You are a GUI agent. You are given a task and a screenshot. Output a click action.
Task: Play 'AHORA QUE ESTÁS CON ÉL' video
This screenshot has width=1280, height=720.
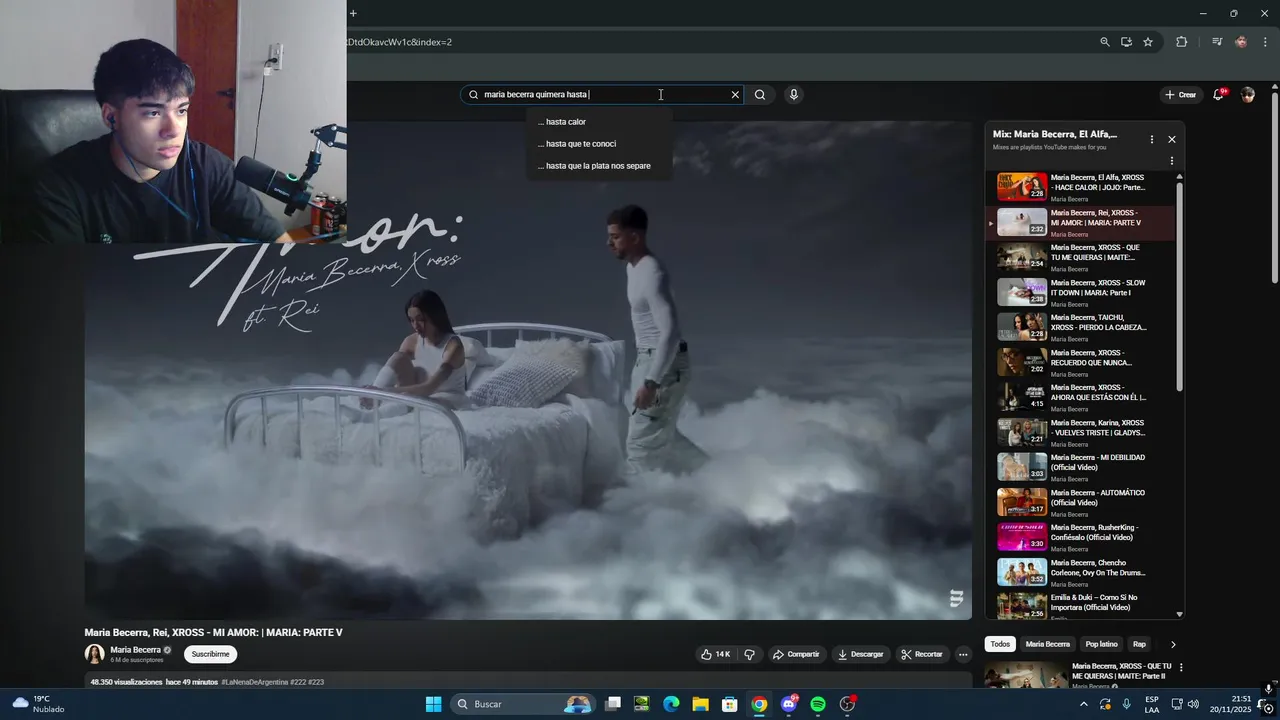1080,397
